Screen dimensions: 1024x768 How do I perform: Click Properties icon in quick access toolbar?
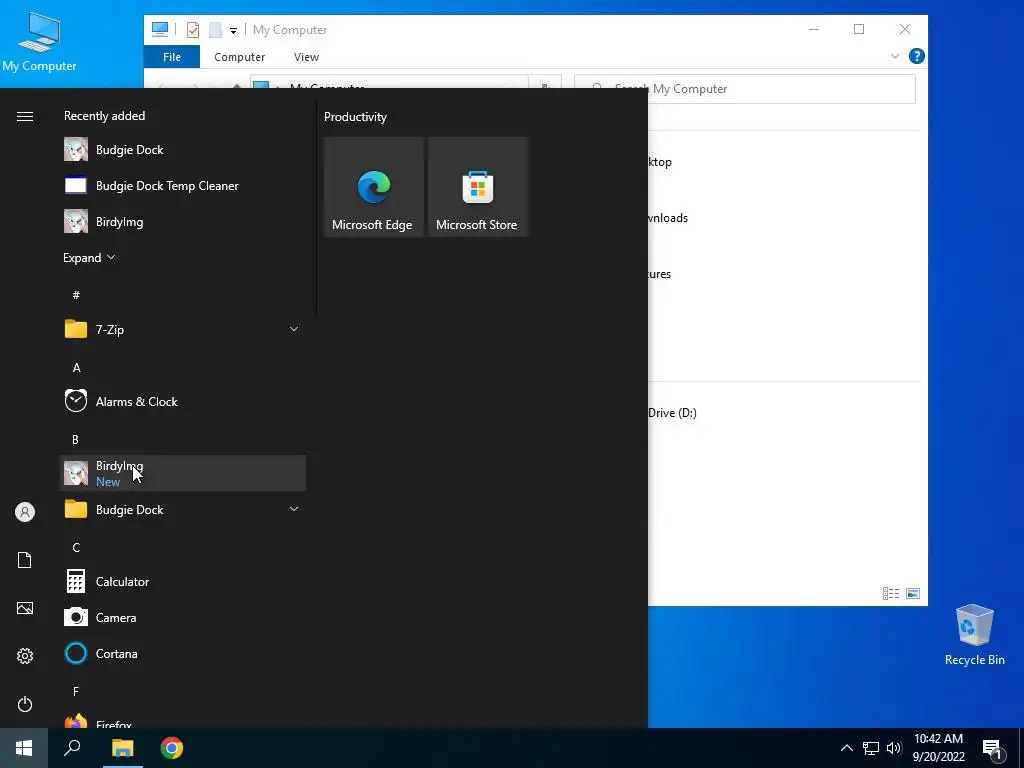click(193, 29)
